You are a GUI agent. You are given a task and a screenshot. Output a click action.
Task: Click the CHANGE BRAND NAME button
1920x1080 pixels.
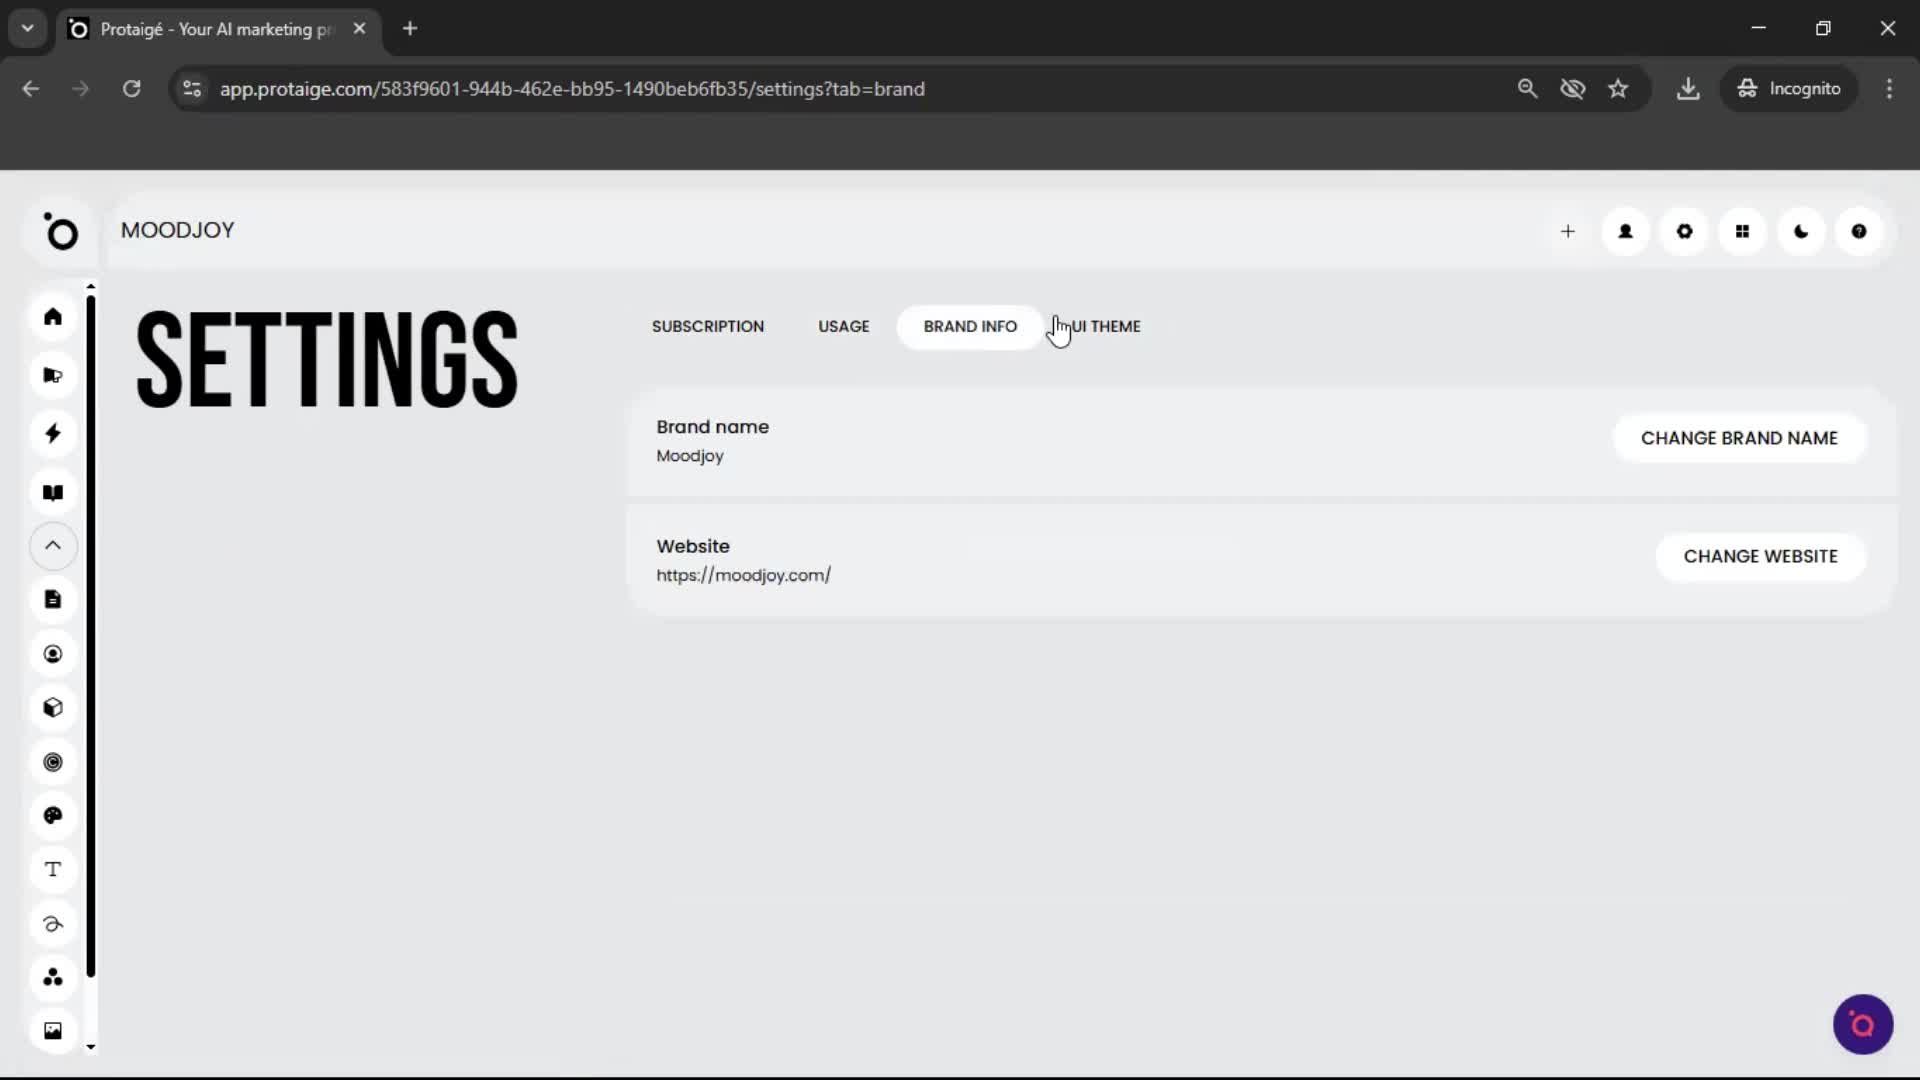point(1739,437)
